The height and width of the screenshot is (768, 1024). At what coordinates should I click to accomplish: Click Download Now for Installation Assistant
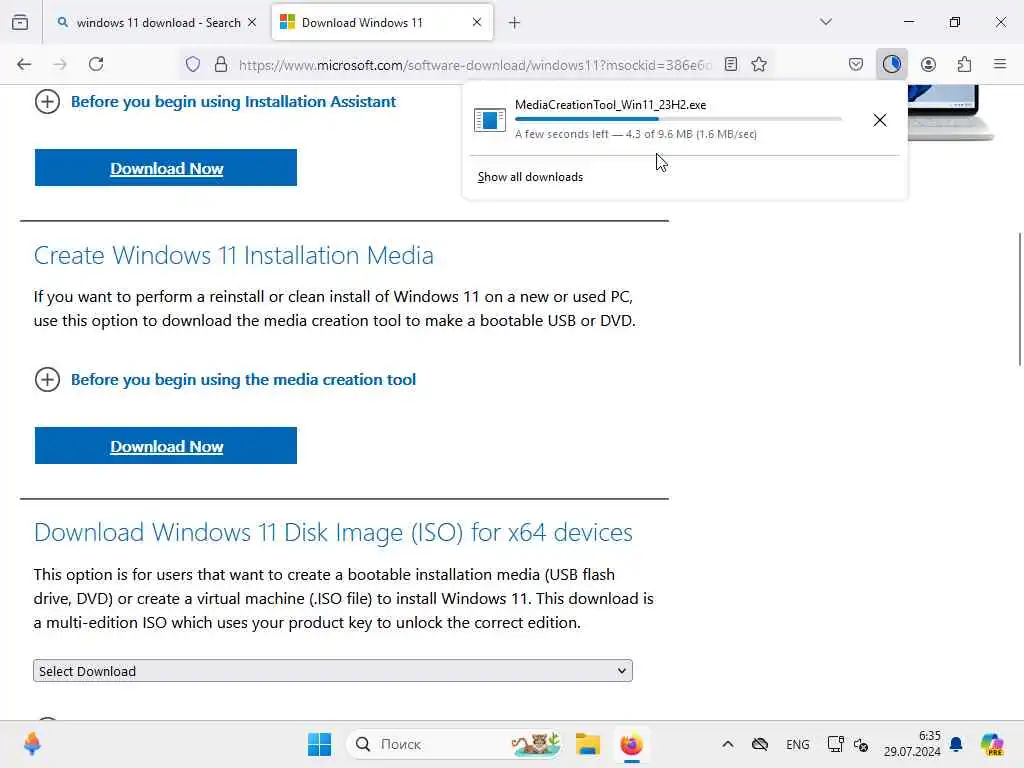click(166, 168)
